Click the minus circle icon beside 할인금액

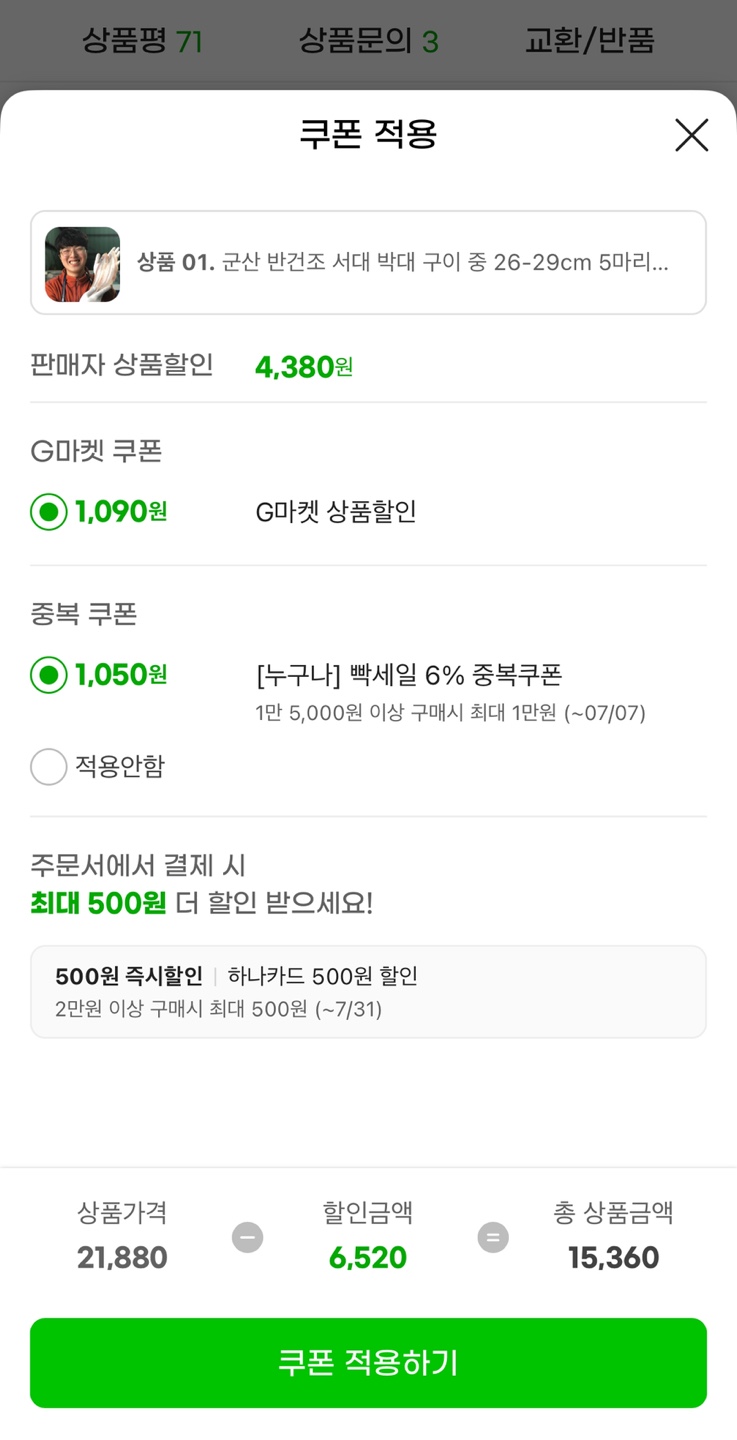click(247, 1238)
